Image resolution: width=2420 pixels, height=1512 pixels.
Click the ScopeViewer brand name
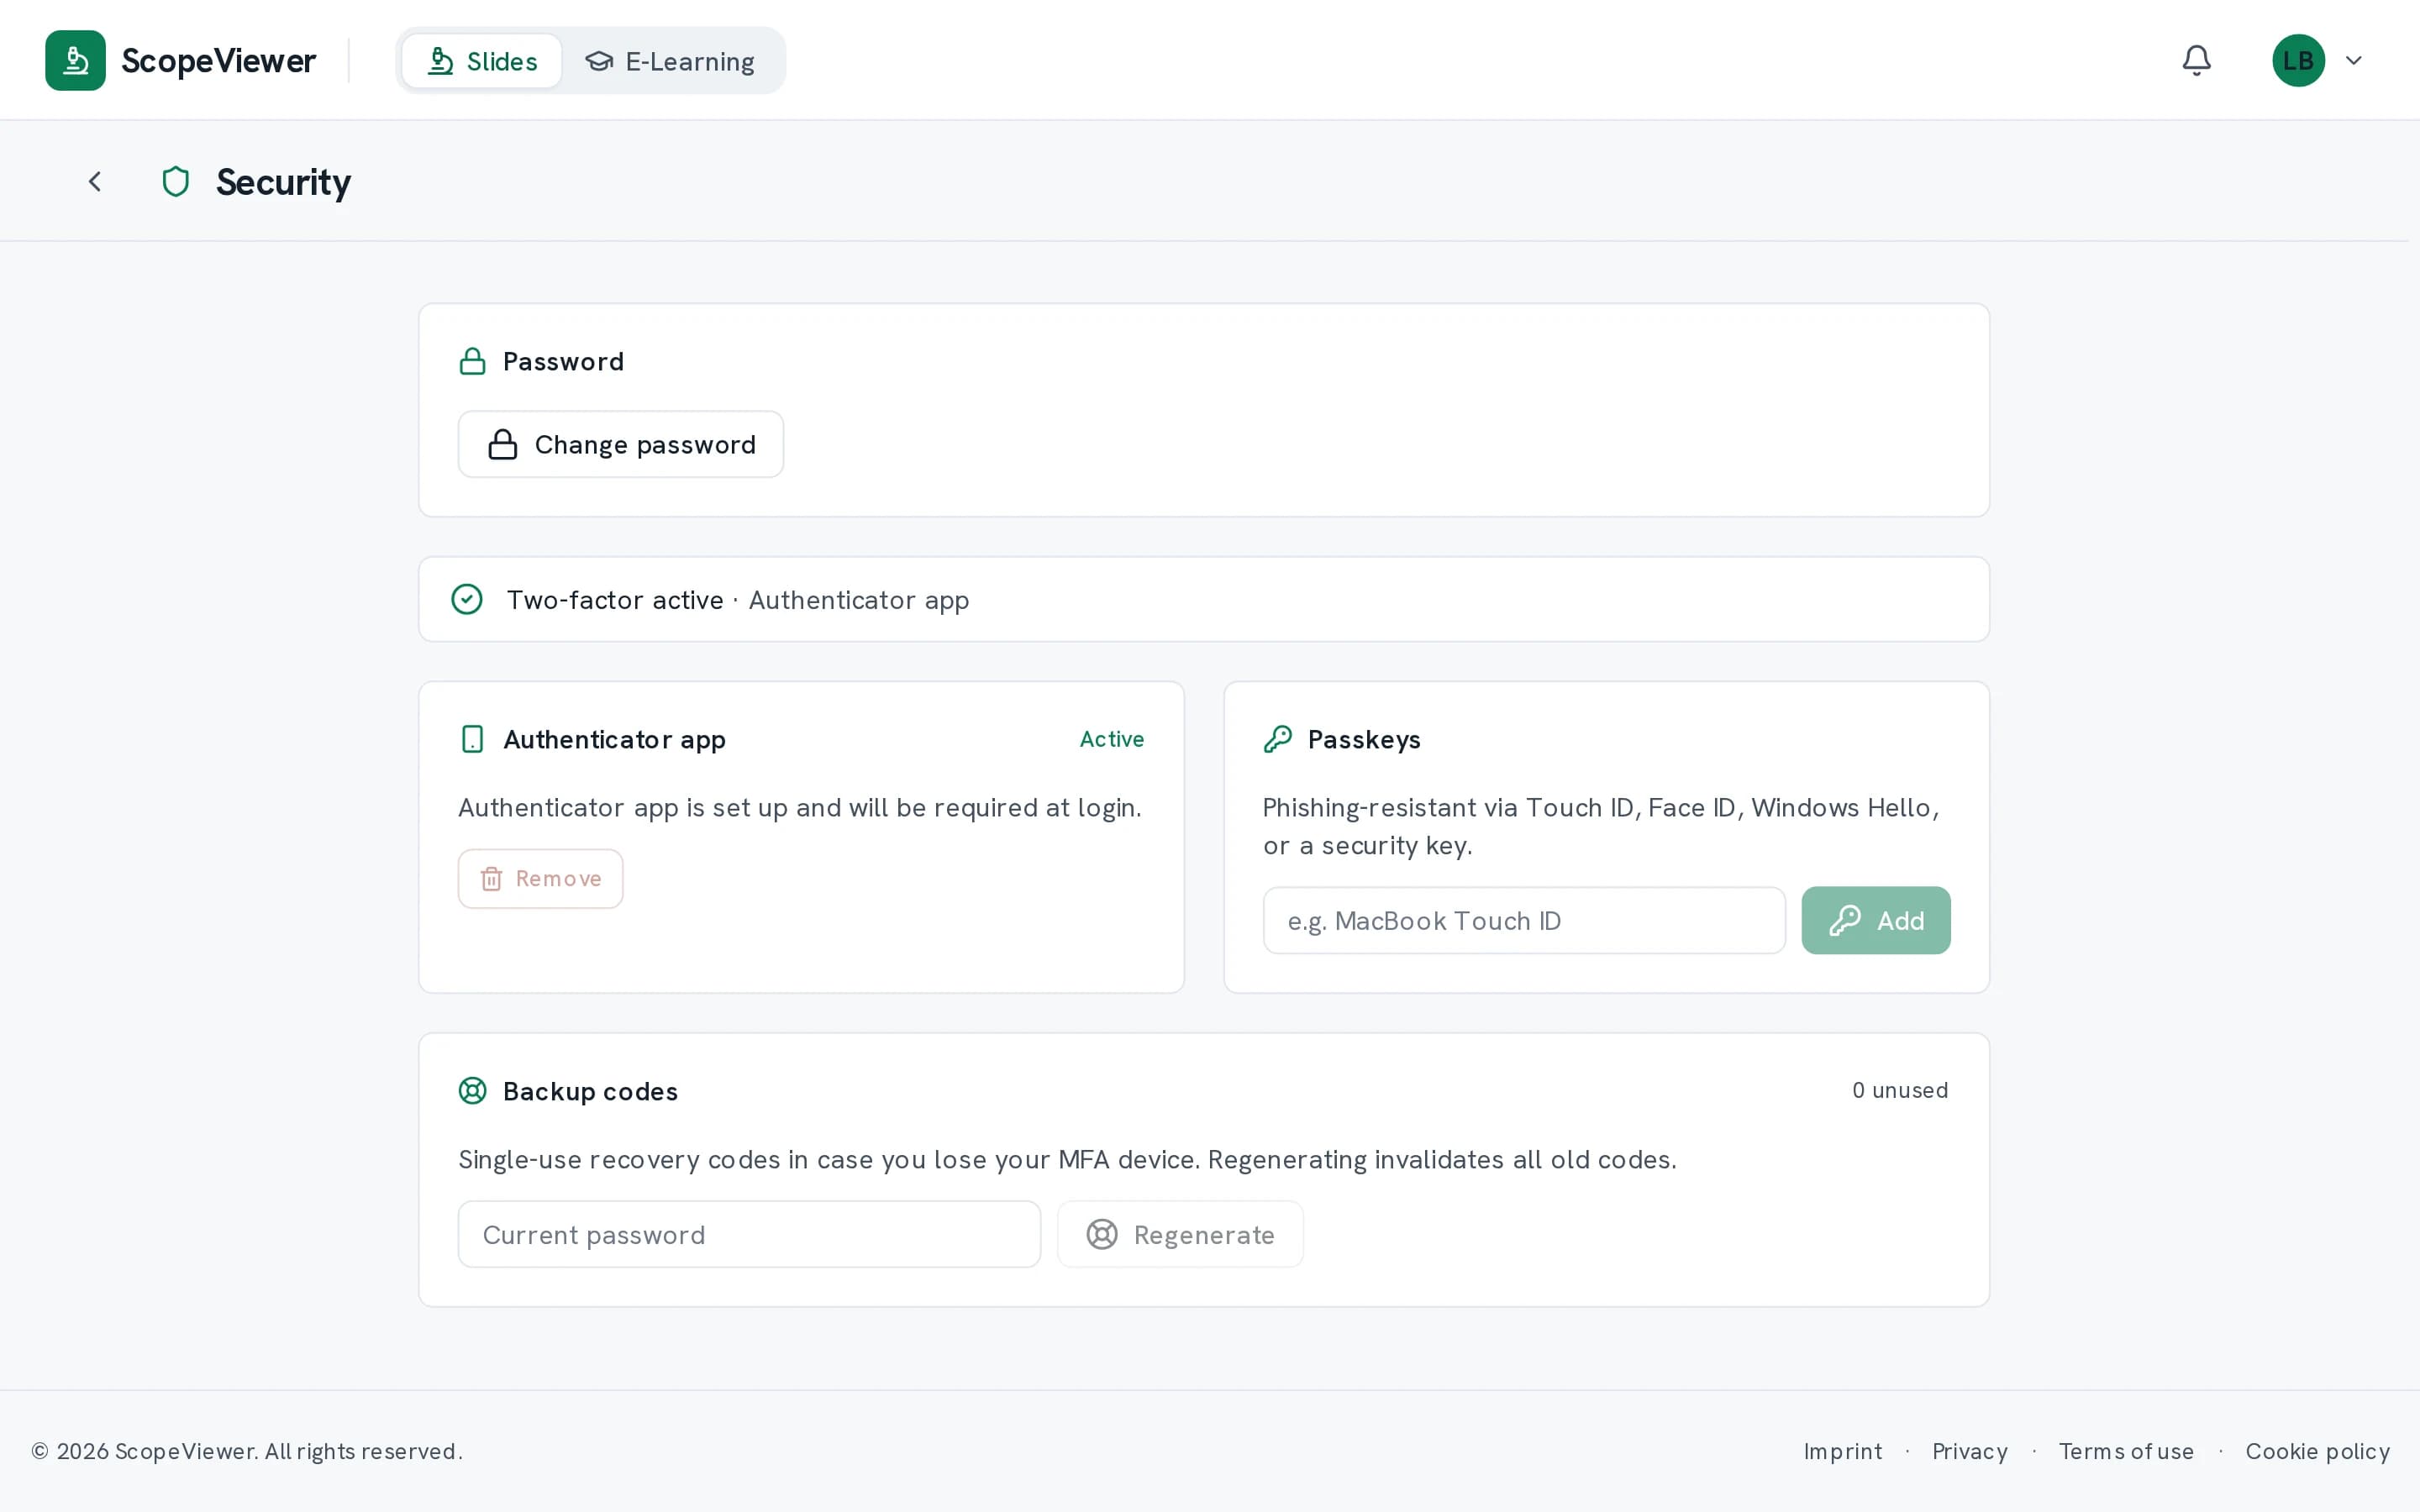tap(218, 61)
